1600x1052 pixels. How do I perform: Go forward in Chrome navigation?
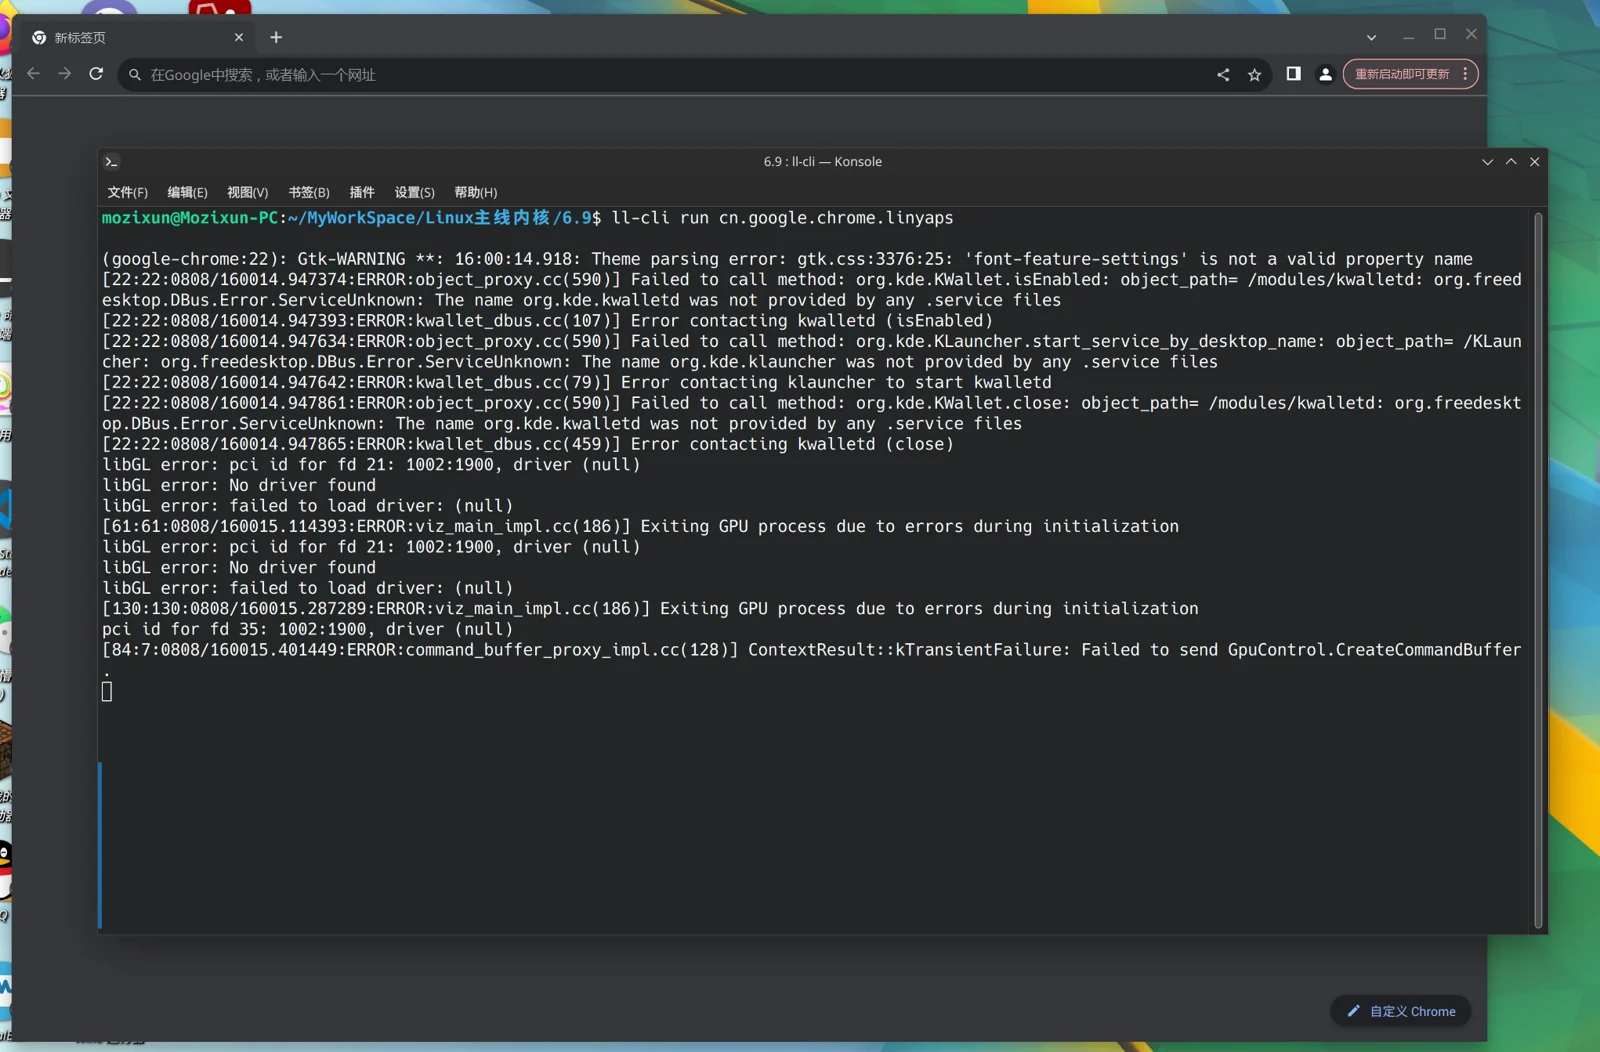(65, 74)
